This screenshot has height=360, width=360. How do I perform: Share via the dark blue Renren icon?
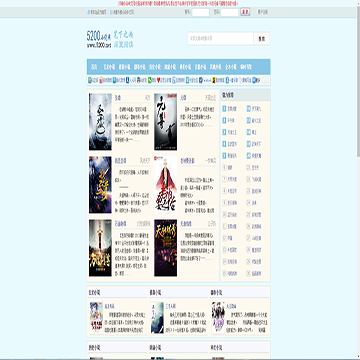click(x=128, y=80)
